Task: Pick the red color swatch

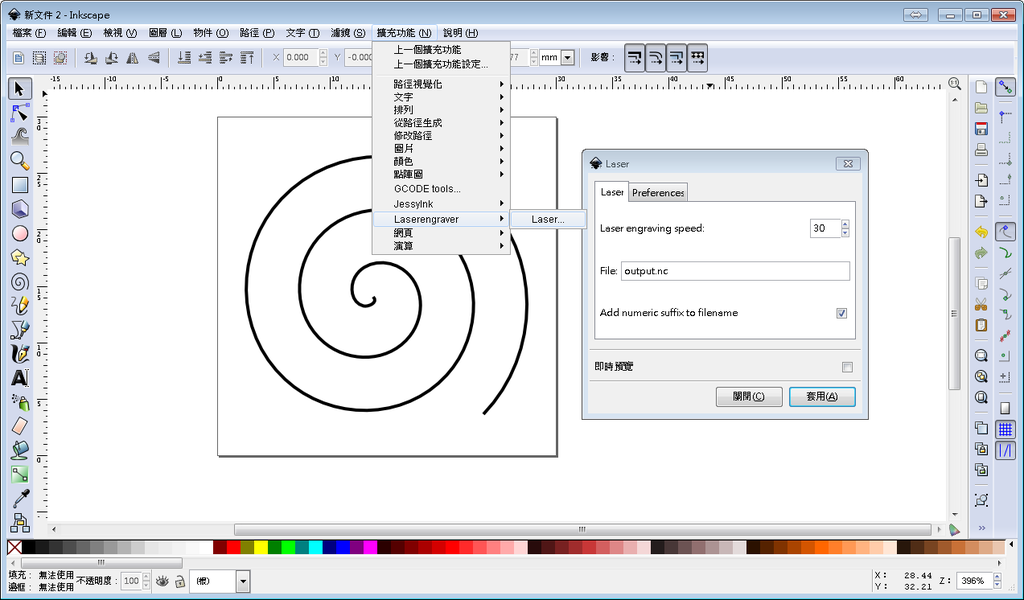Action: (x=233, y=547)
